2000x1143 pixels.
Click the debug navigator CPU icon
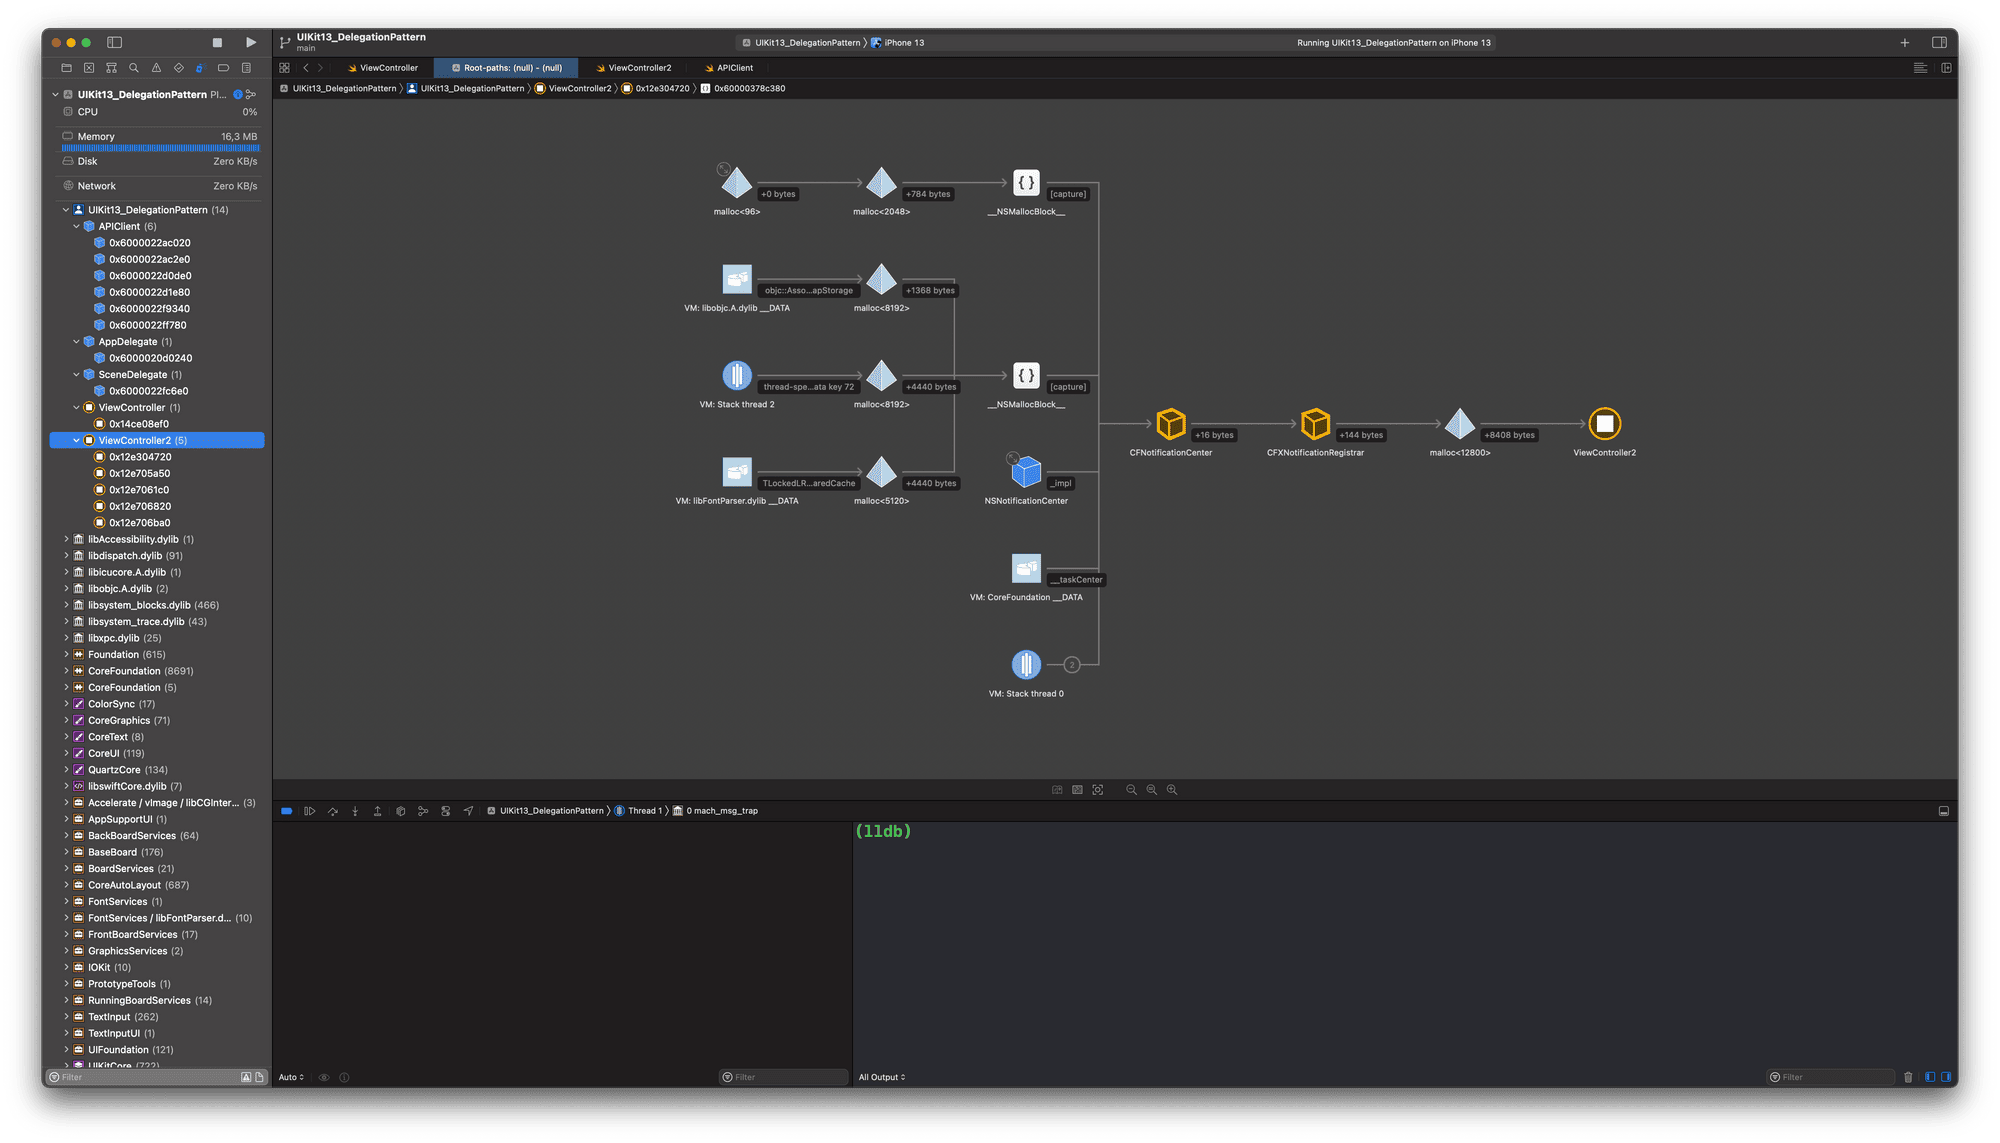67,110
